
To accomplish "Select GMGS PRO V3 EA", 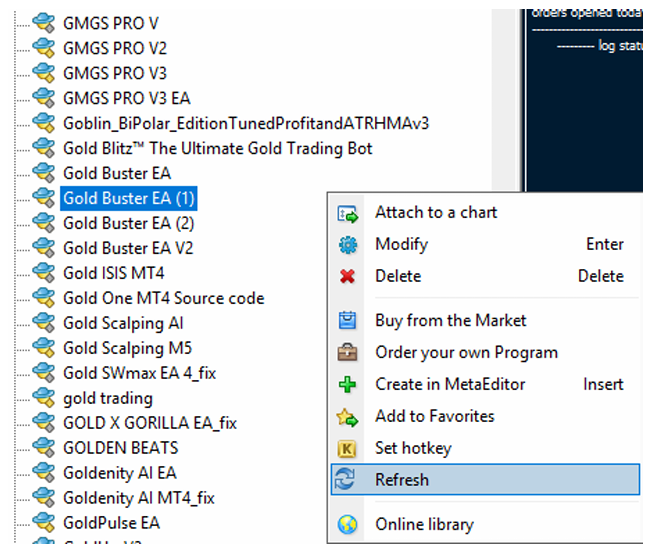I will [127, 98].
